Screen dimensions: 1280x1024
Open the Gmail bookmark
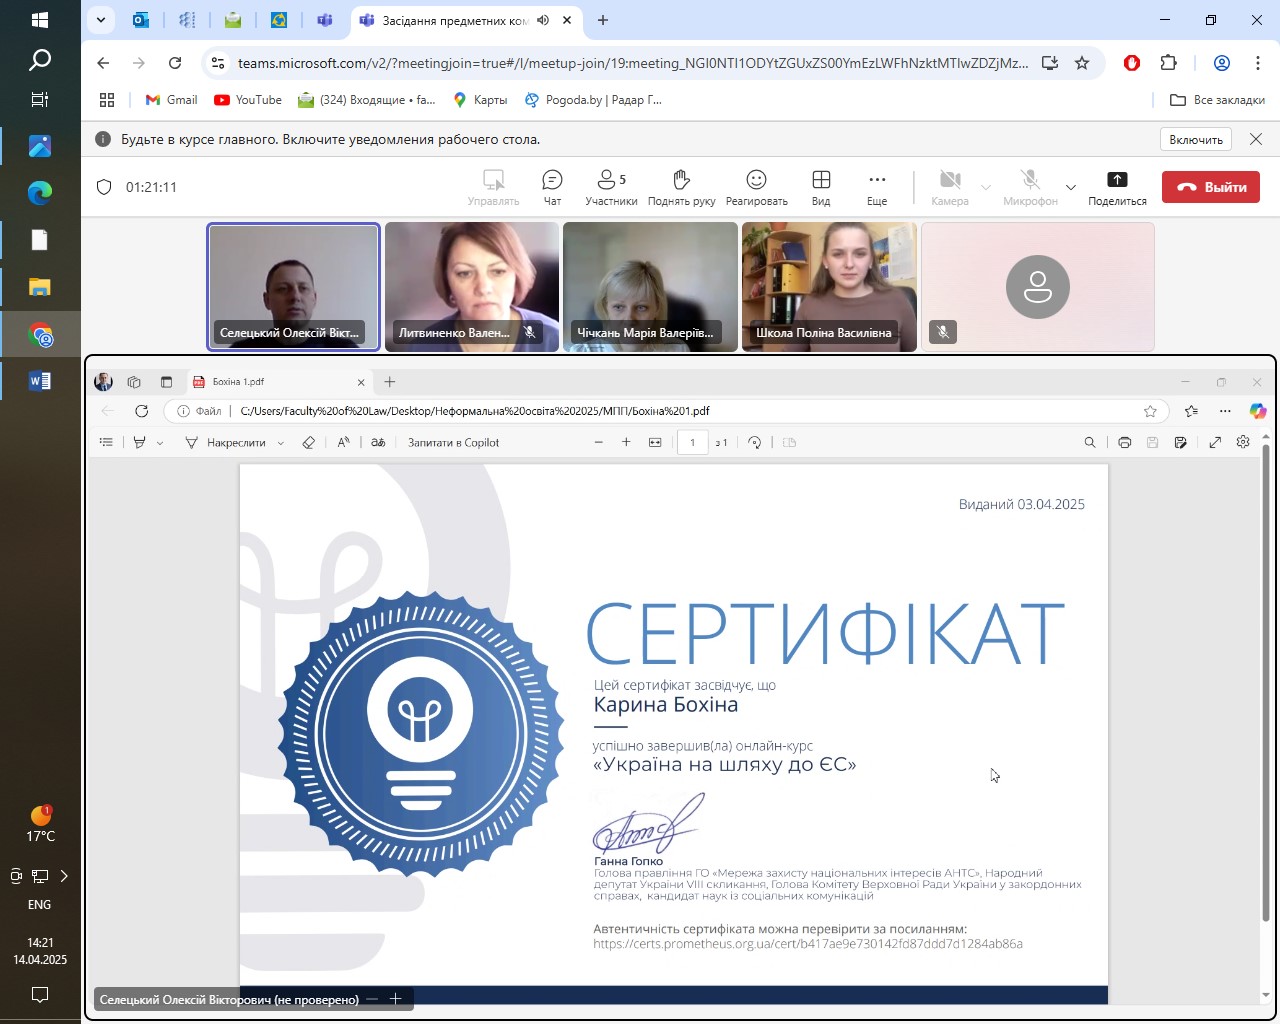[x=171, y=100]
